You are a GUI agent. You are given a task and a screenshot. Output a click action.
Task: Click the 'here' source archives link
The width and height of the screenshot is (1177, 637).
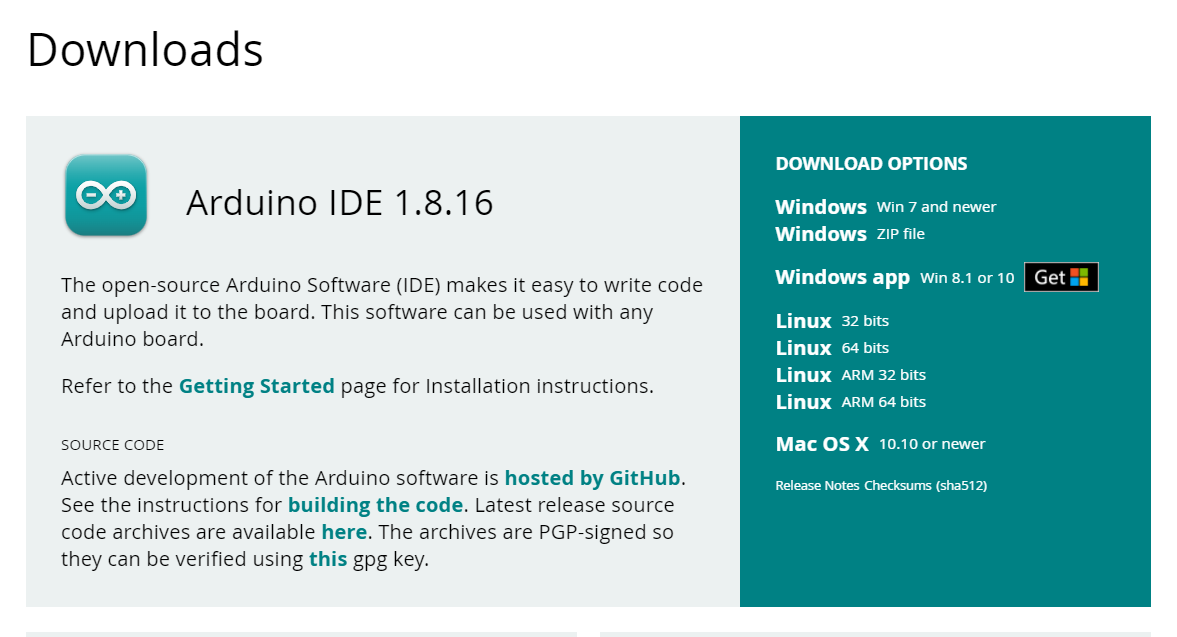click(x=344, y=532)
